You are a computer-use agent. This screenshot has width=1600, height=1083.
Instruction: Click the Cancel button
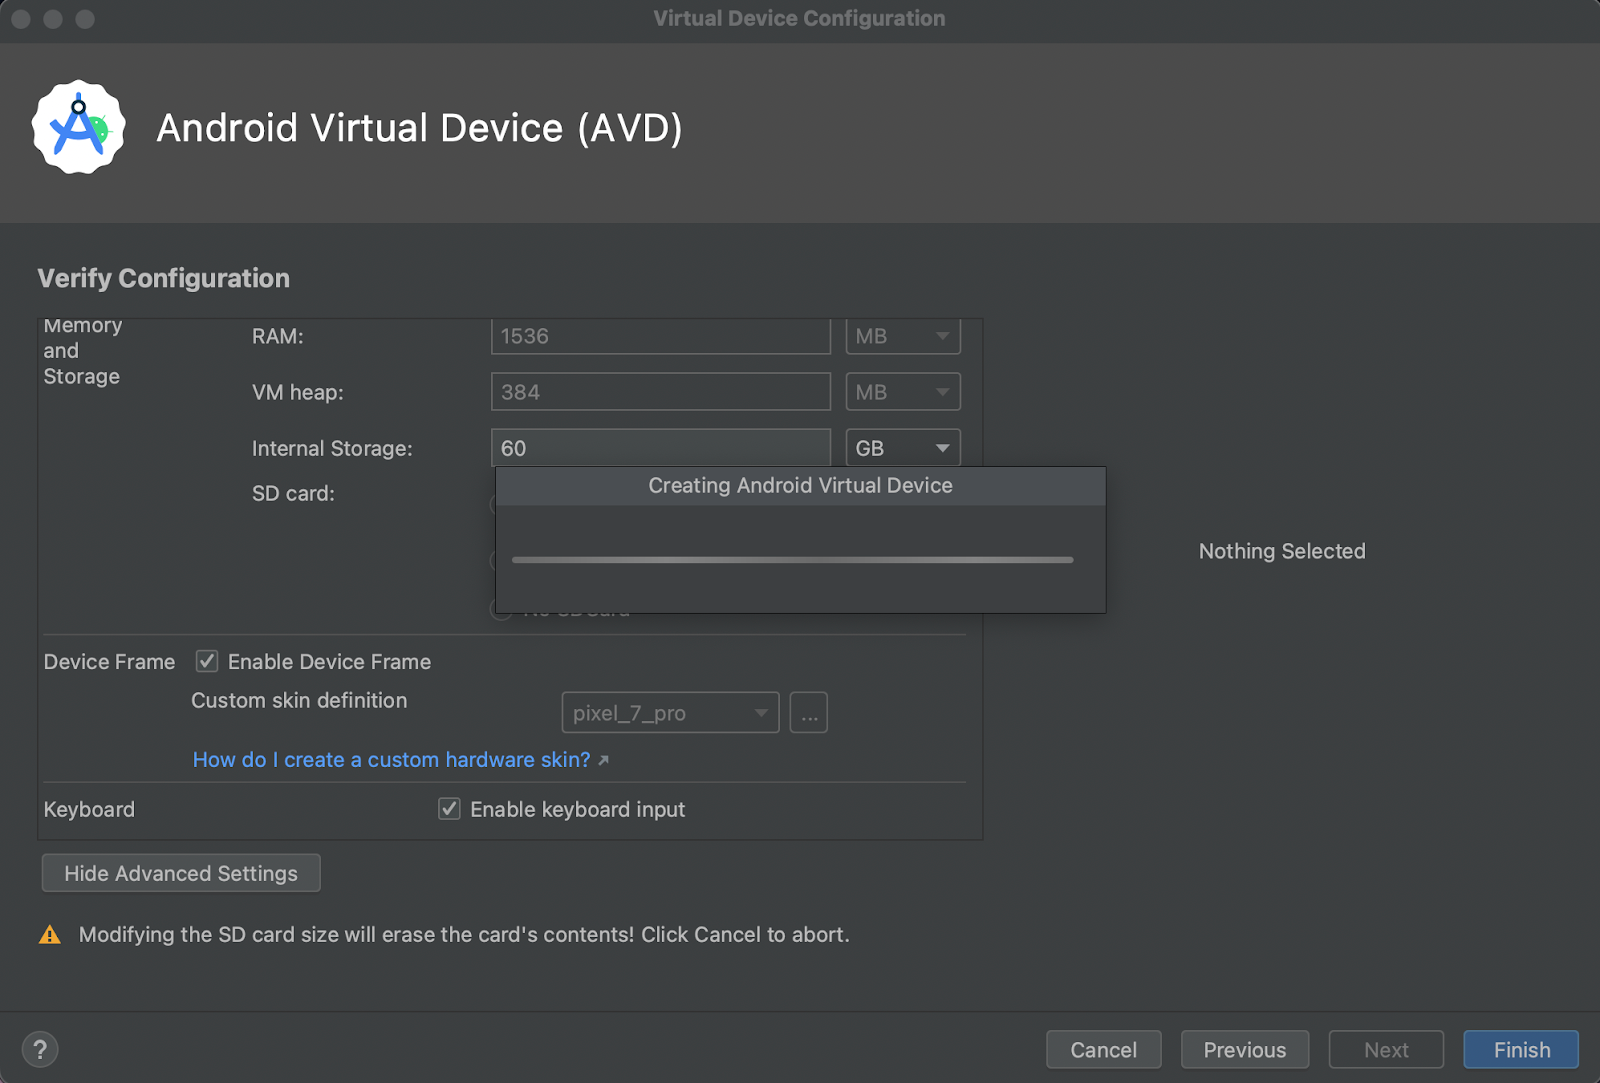click(1104, 1050)
